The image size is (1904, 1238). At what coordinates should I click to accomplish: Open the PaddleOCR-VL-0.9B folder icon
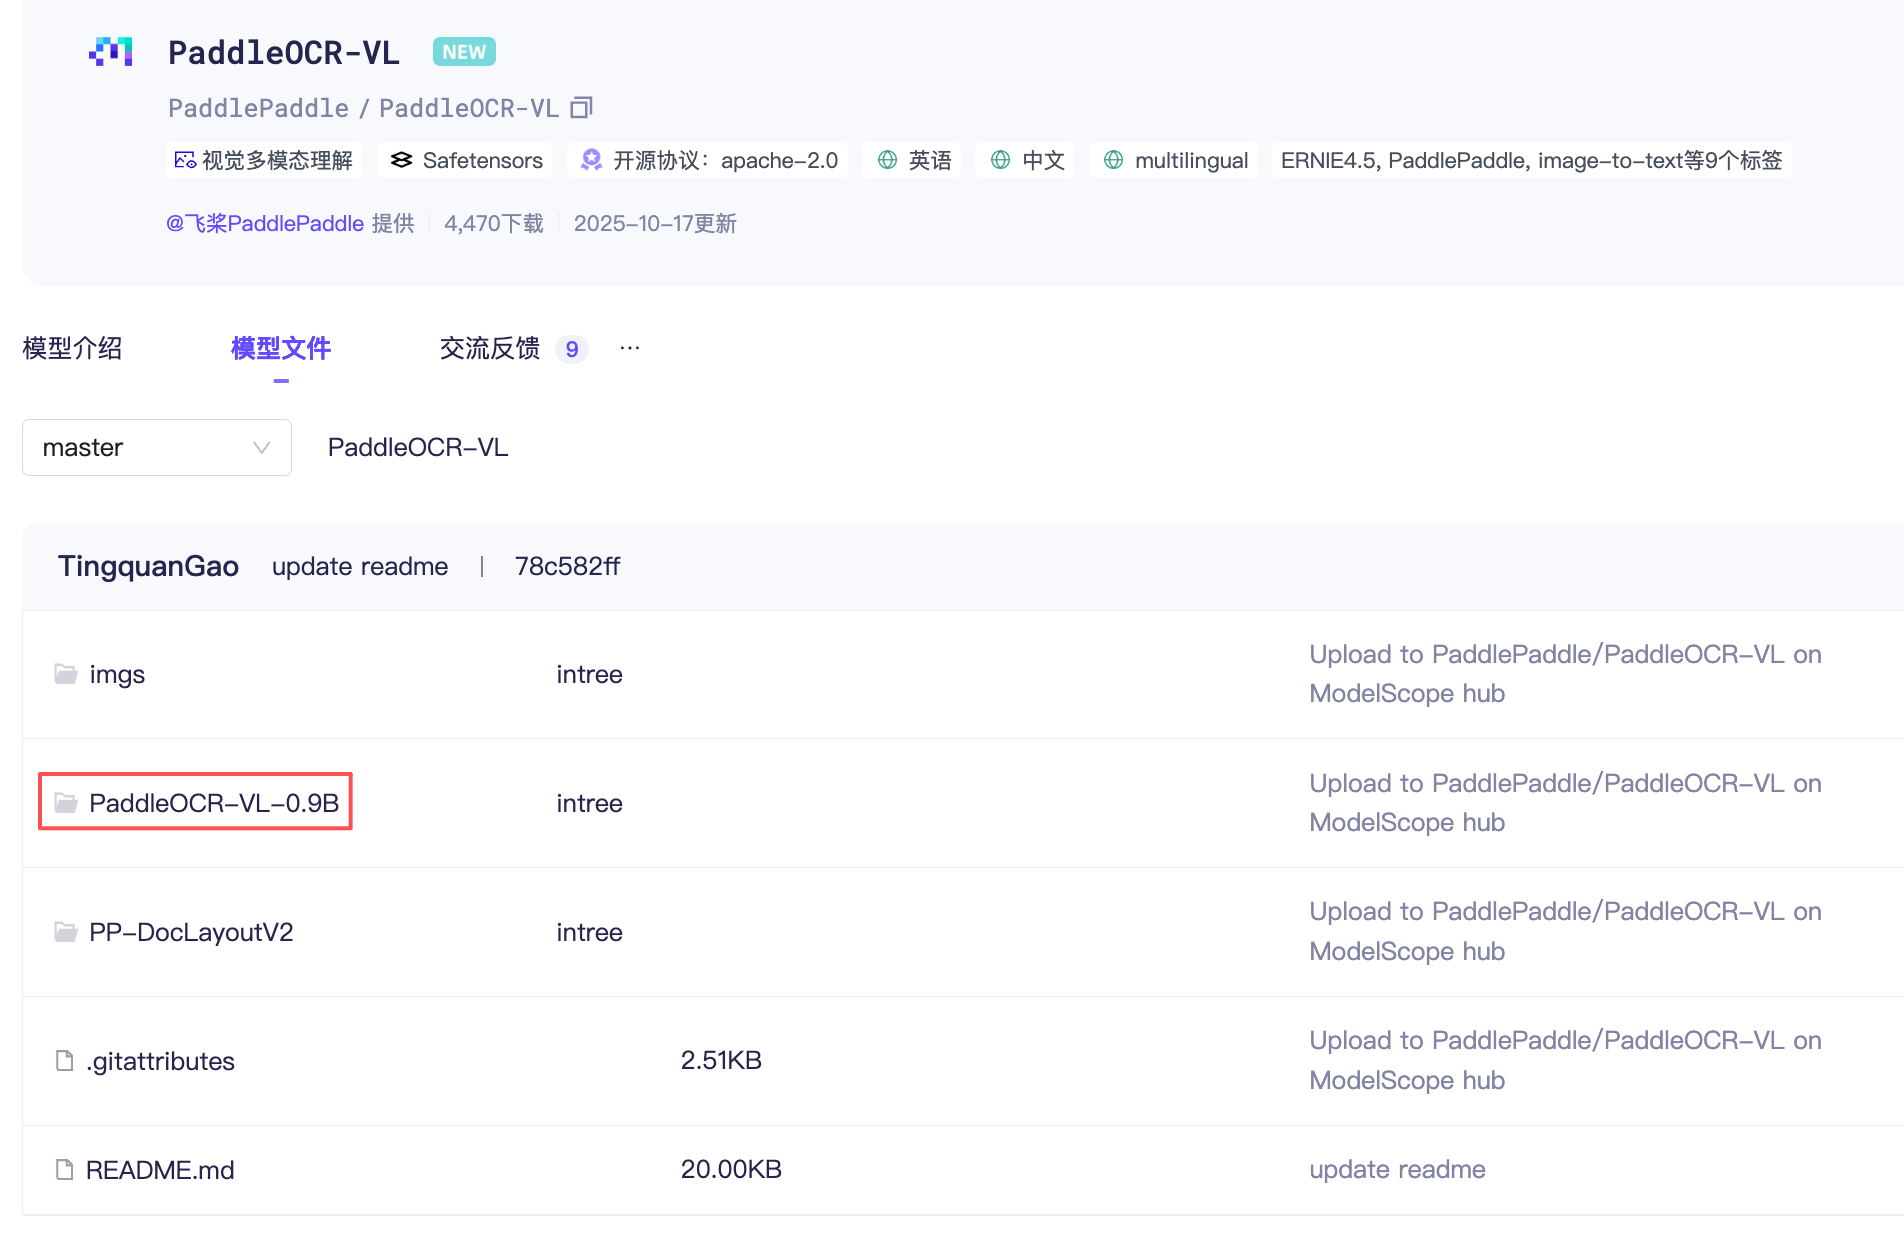coord(66,803)
